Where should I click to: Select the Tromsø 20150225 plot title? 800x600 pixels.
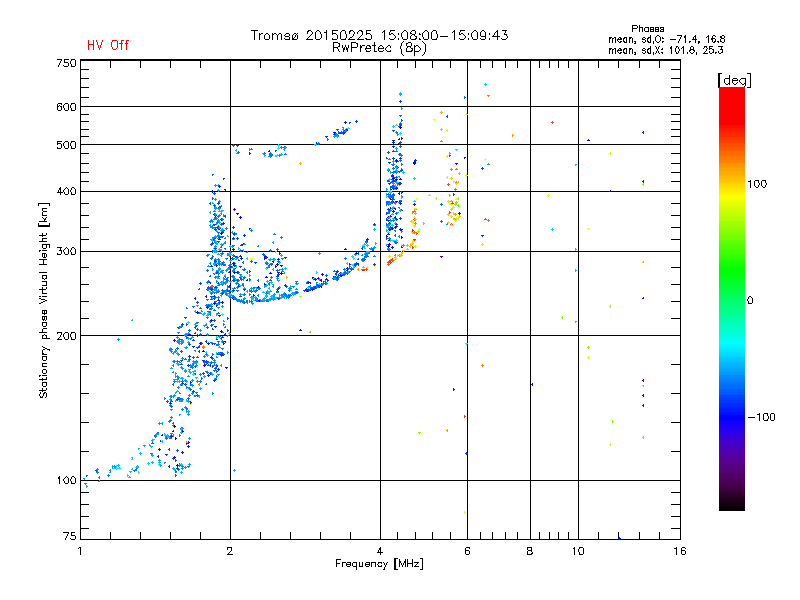pyautogui.click(x=379, y=35)
